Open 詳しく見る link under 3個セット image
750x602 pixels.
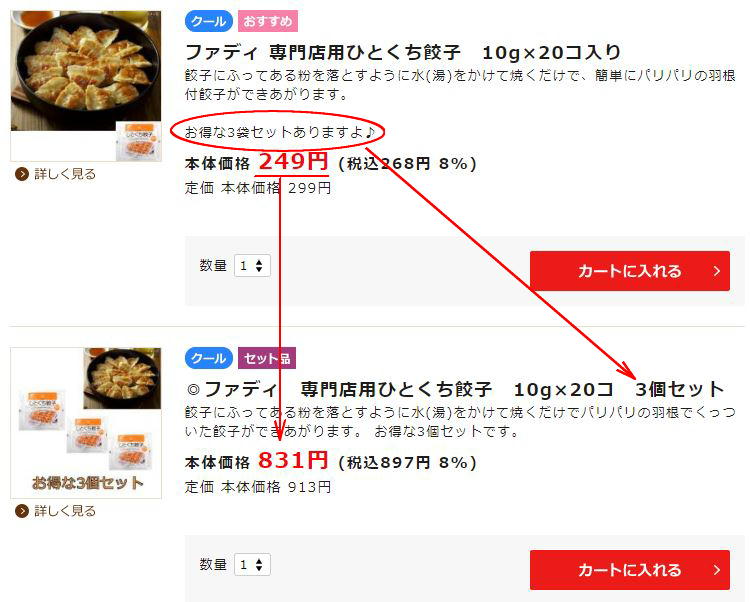click(x=65, y=511)
